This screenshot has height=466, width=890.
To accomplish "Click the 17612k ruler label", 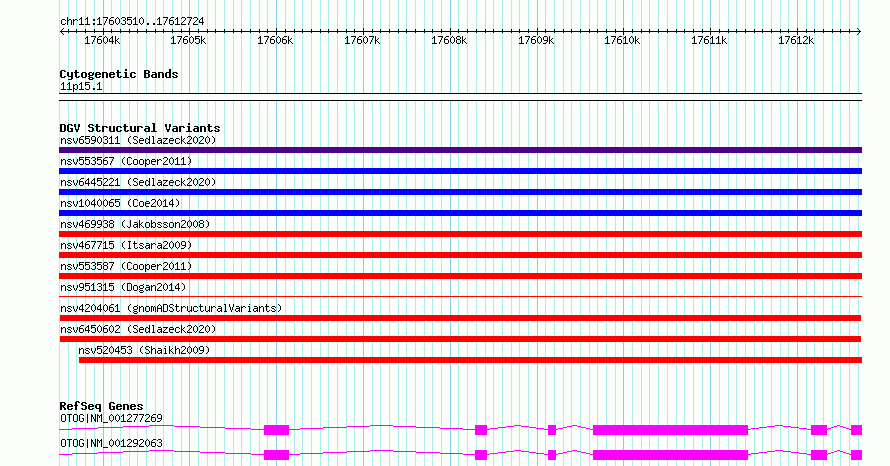I will (x=796, y=41).
